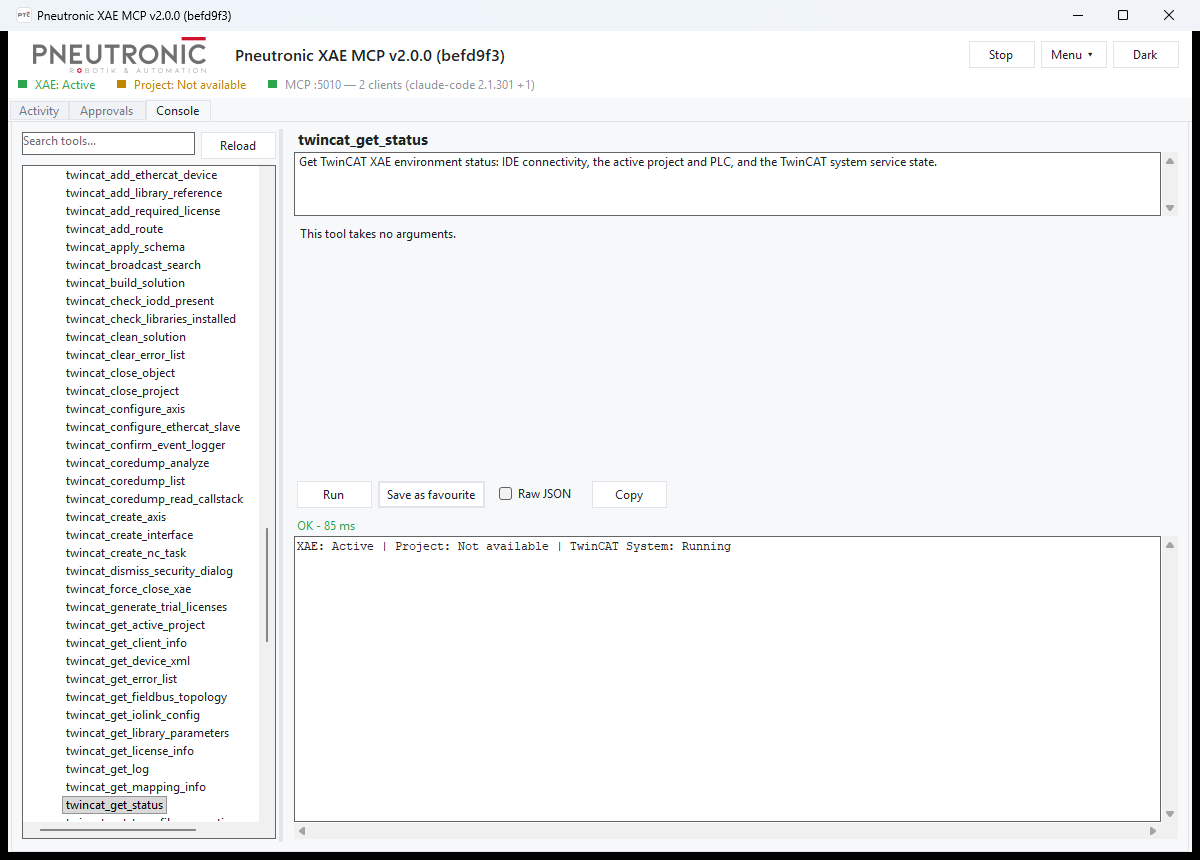
Task: Select twincat_add_required_license tool
Action: tap(143, 211)
